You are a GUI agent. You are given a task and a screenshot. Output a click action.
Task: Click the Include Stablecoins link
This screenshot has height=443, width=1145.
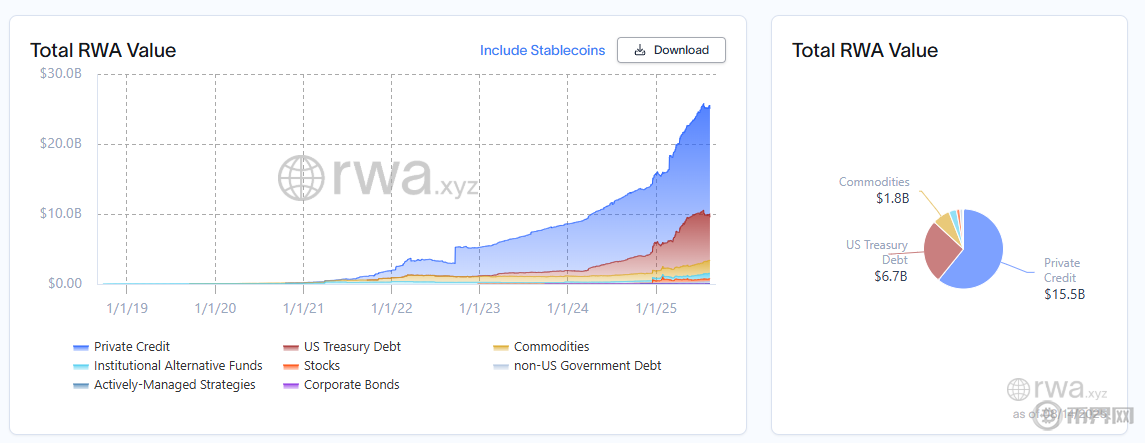click(x=542, y=50)
